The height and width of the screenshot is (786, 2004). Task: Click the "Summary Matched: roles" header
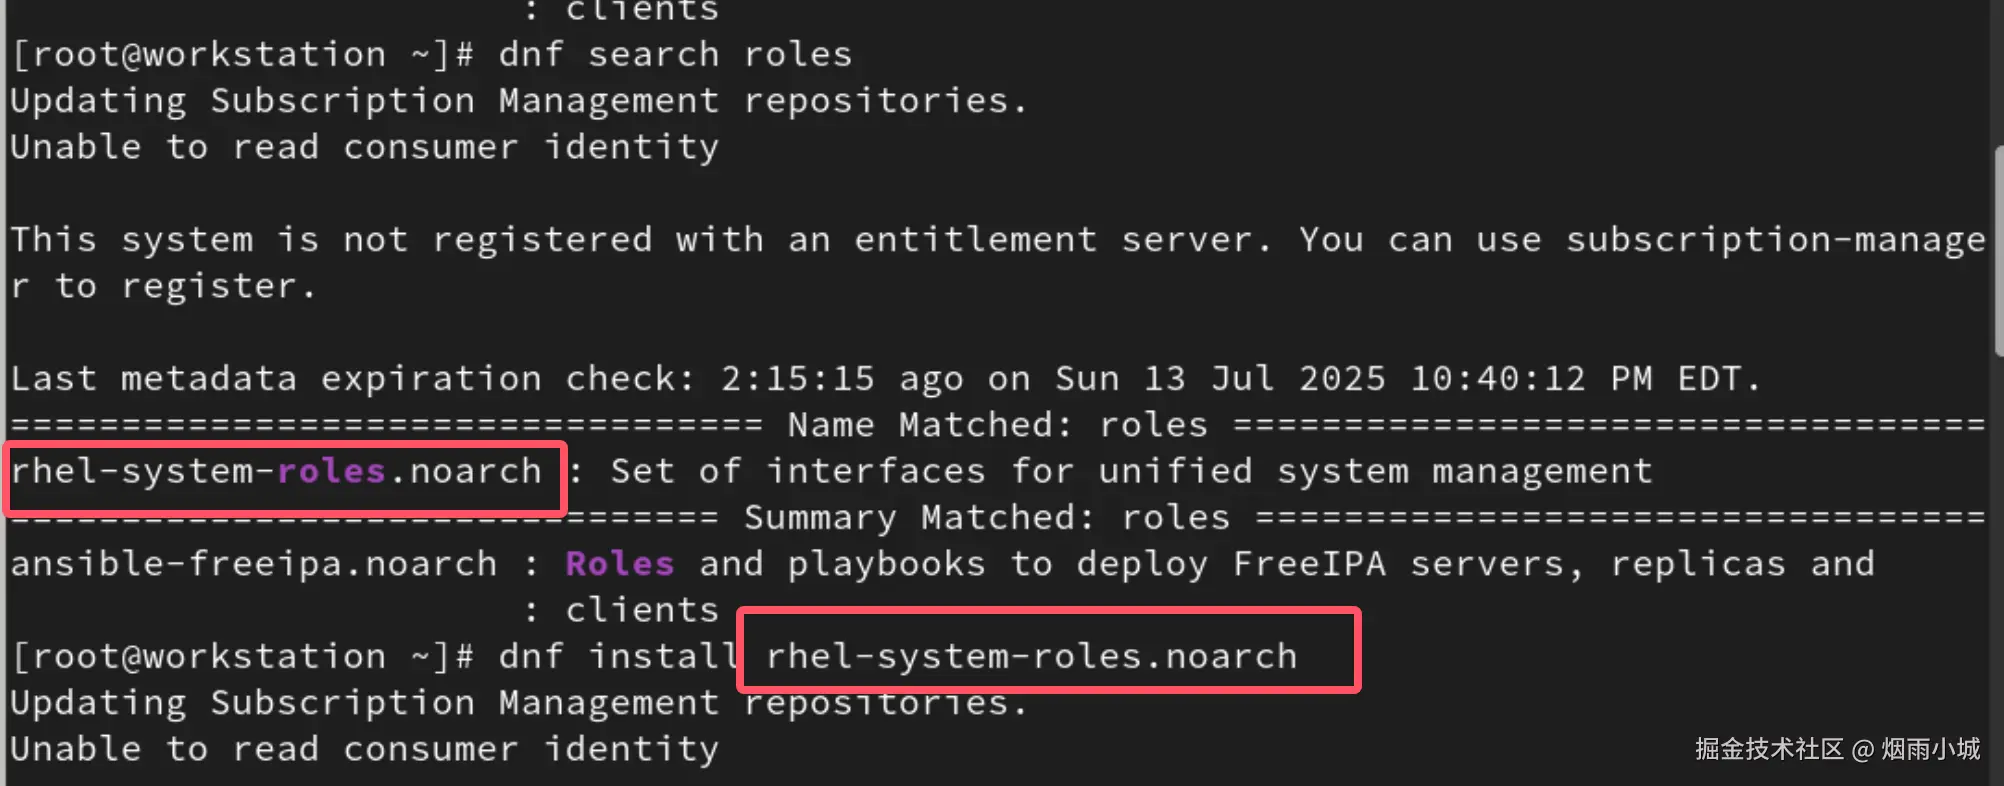(x=986, y=518)
